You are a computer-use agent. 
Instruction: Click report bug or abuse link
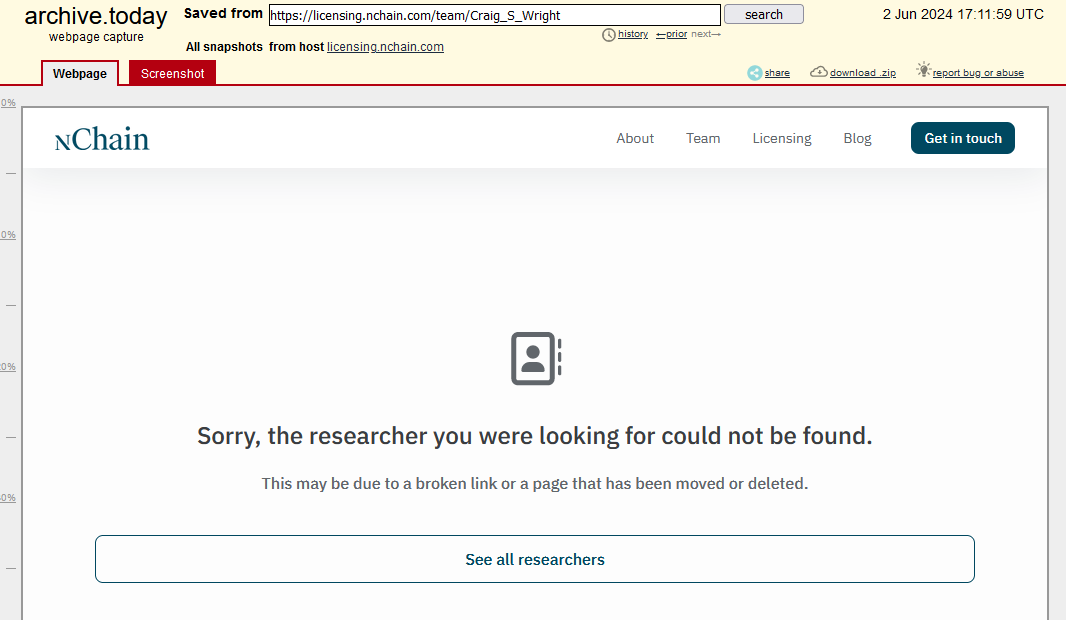(x=978, y=73)
